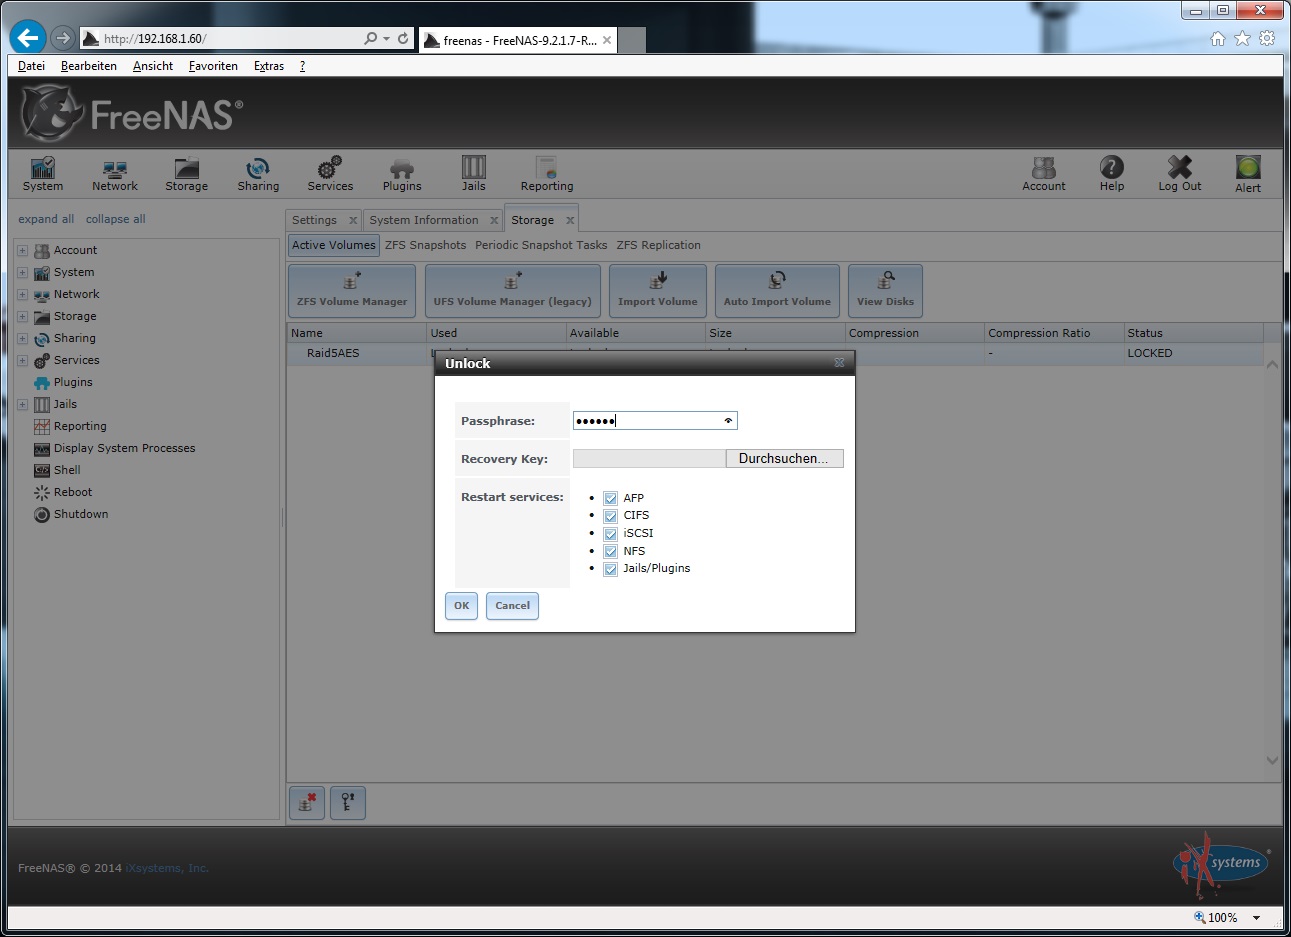
Task: Expand the Account tree node
Action: tap(22, 250)
